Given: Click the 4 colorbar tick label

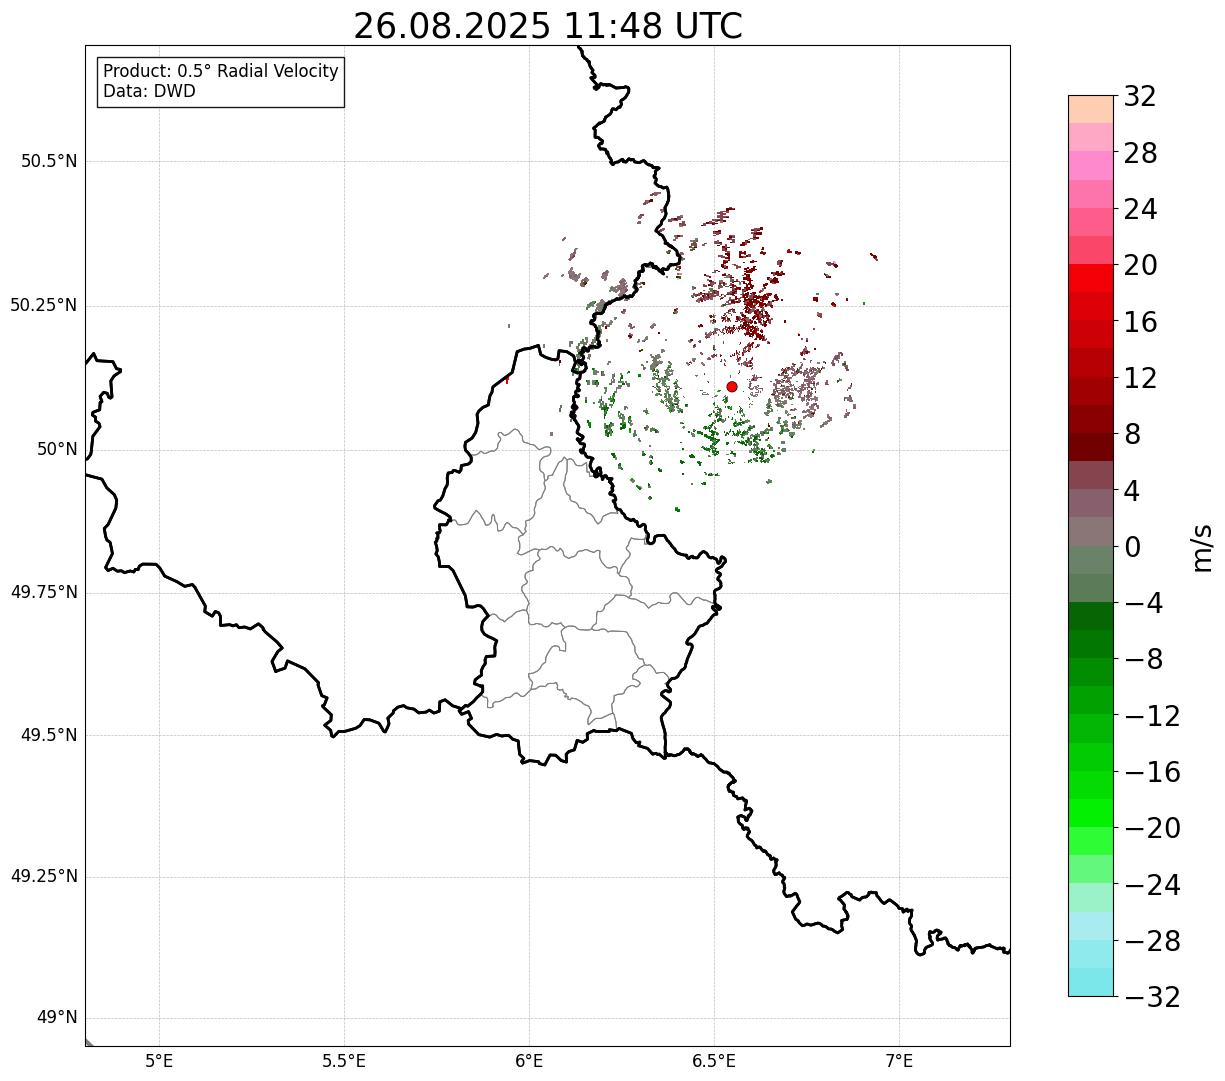Looking at the screenshot, I should click(1132, 491).
